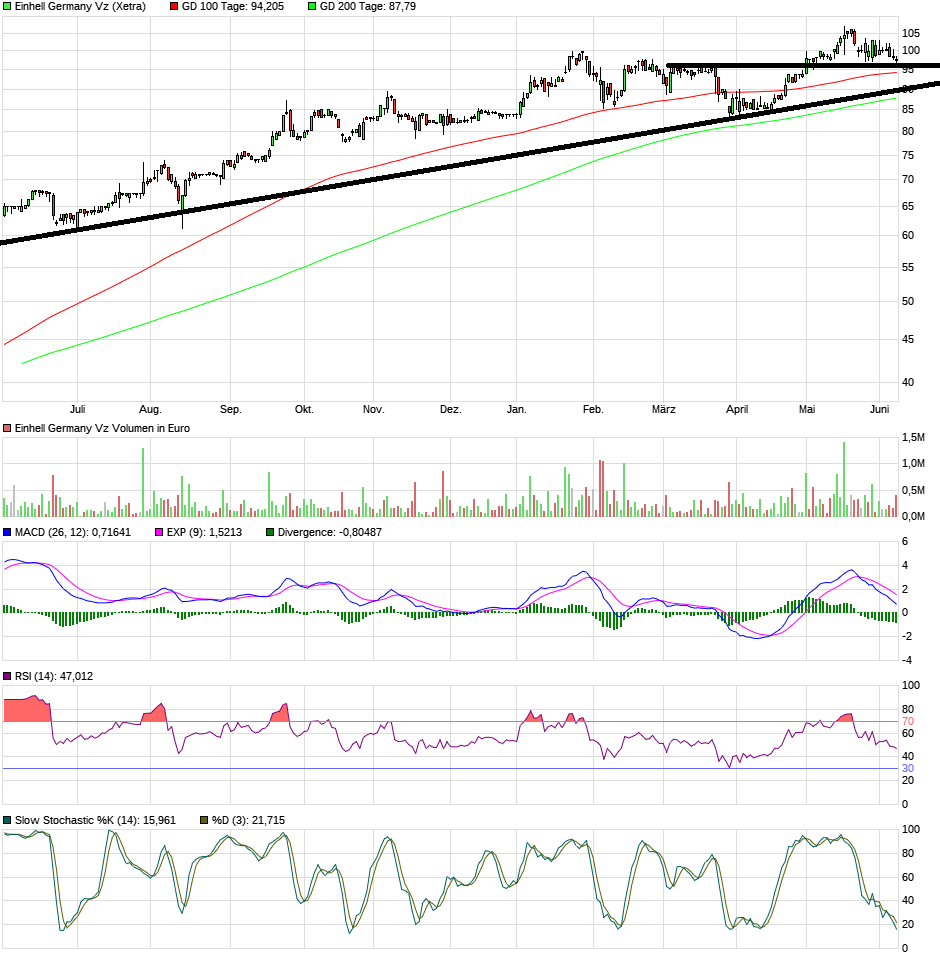Click the dark green Divergence legend swatch
Screen dimensions: 940x958
[x=270, y=532]
